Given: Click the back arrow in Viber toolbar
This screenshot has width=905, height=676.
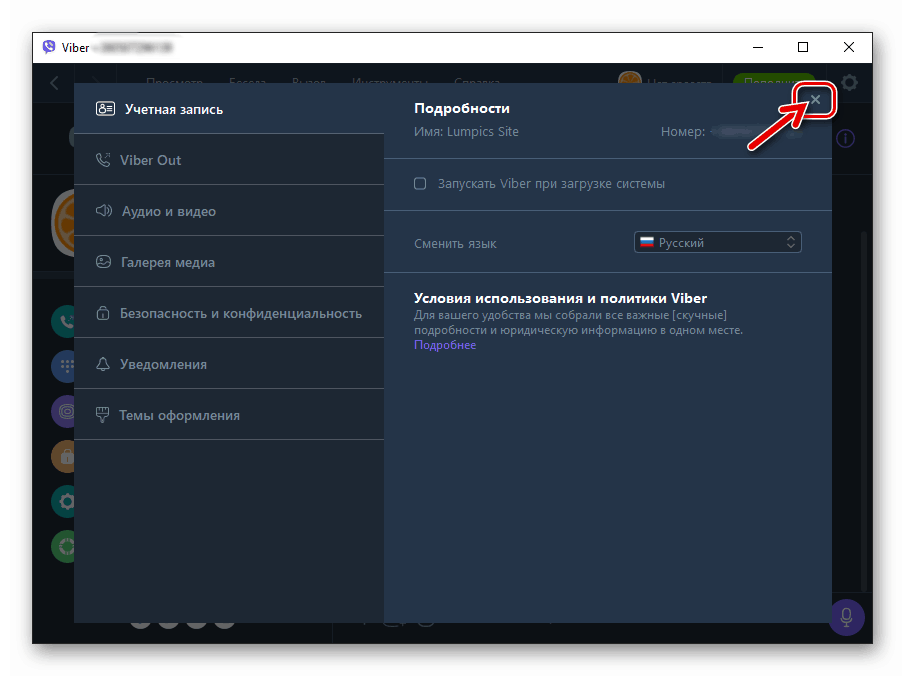Looking at the screenshot, I should pyautogui.click(x=54, y=83).
